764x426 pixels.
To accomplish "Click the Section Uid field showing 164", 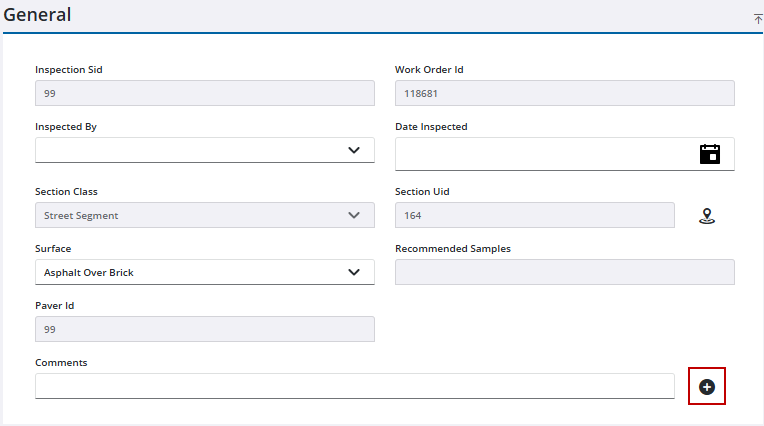I will click(534, 215).
